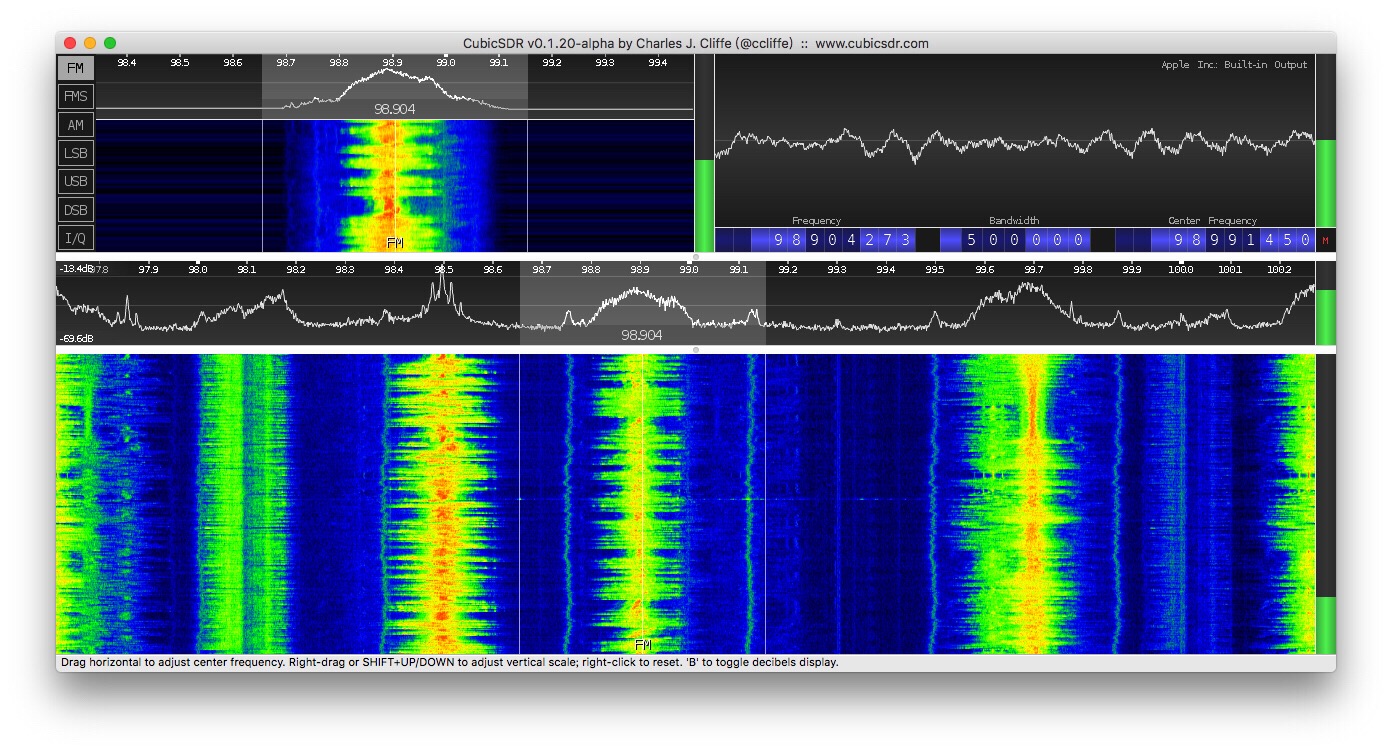Select the DSB demodulator mode

[75, 210]
